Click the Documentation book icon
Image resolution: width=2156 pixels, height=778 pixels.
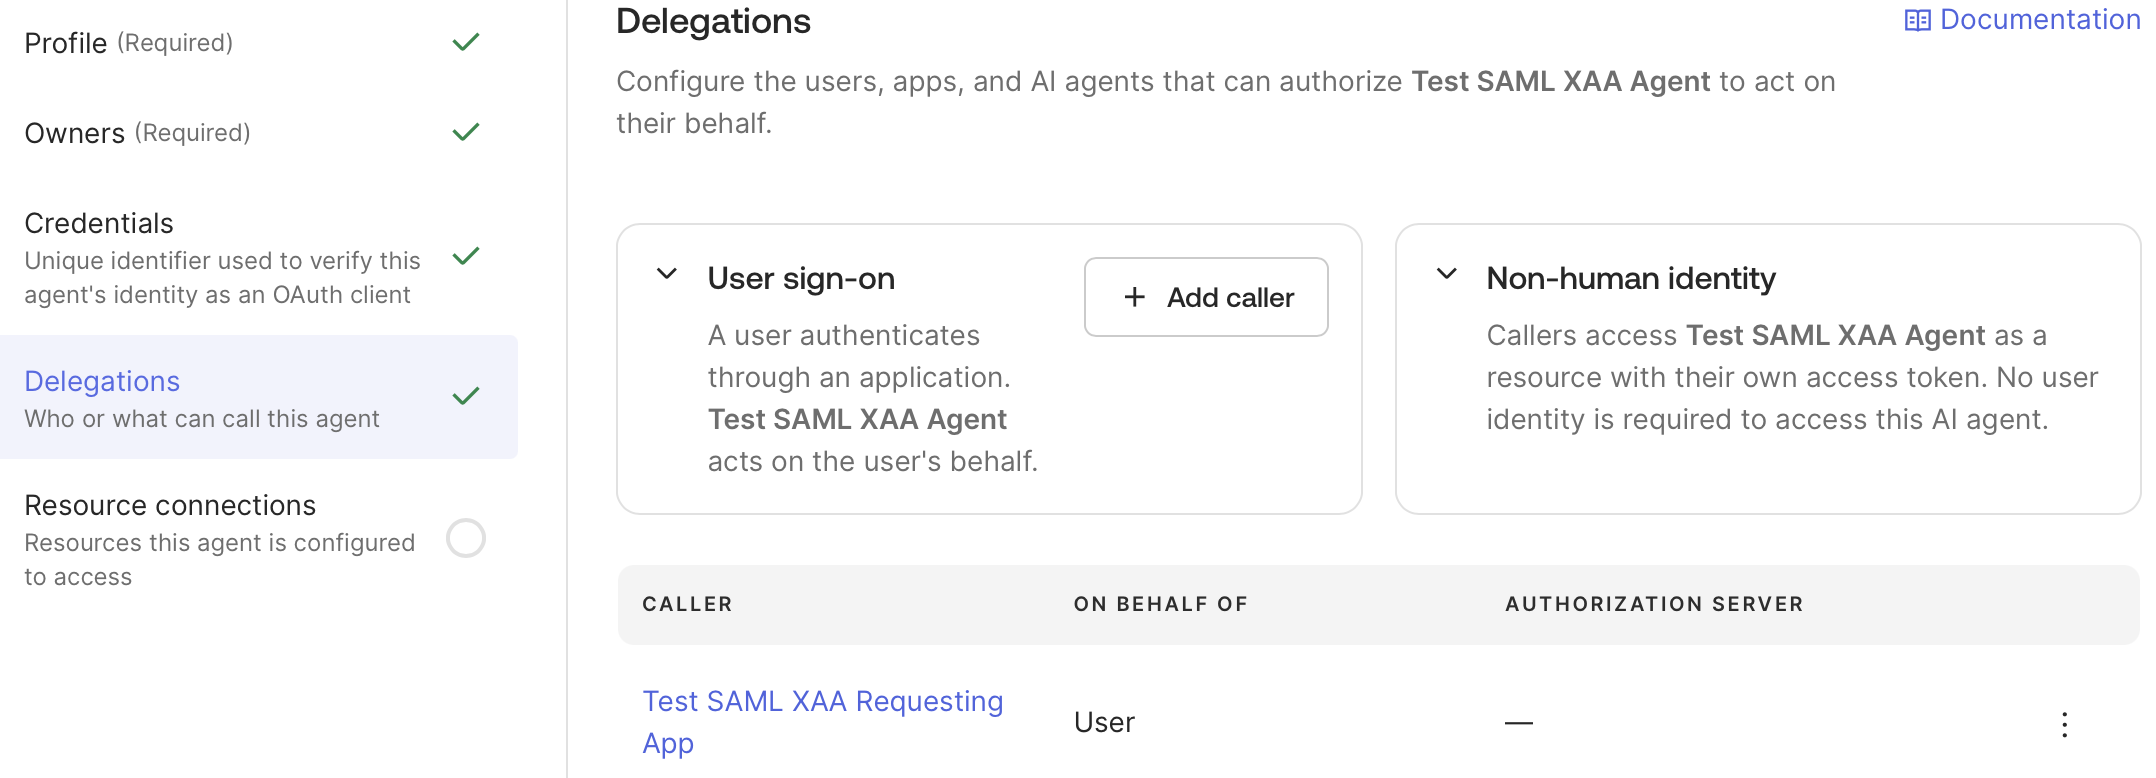pyautogui.click(x=1917, y=20)
